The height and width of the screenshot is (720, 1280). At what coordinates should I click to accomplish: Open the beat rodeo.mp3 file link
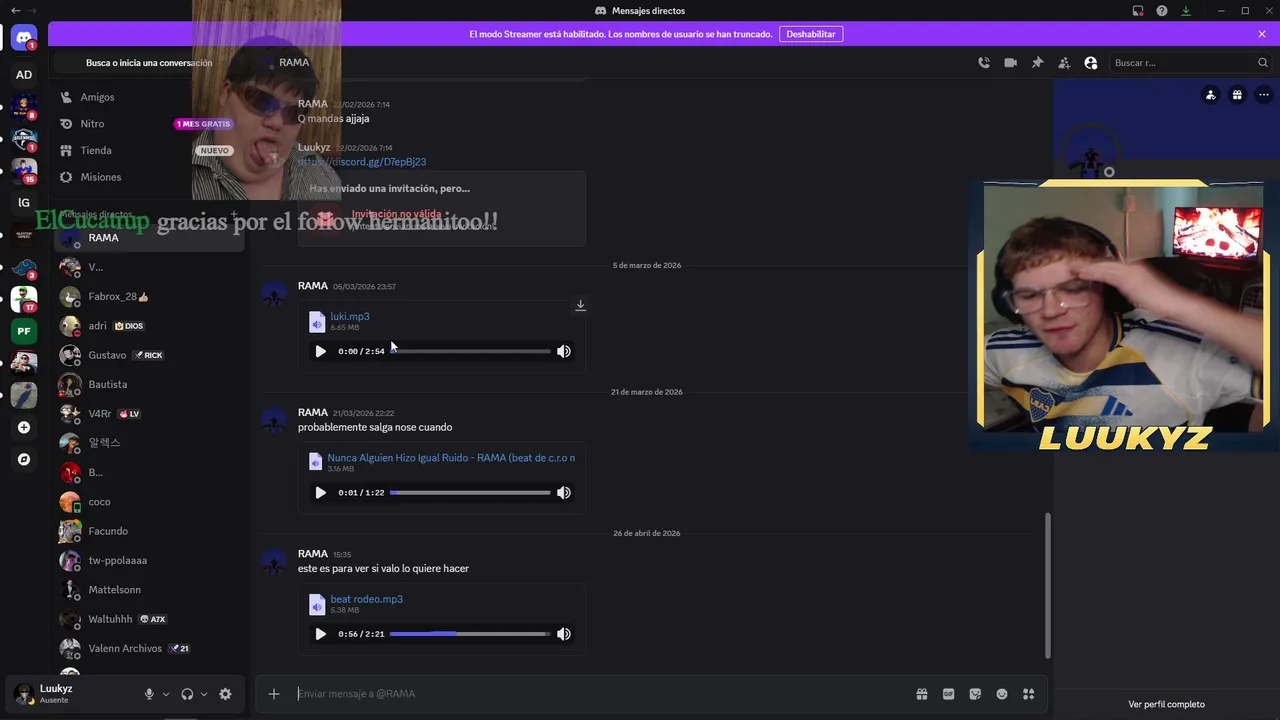(367, 599)
